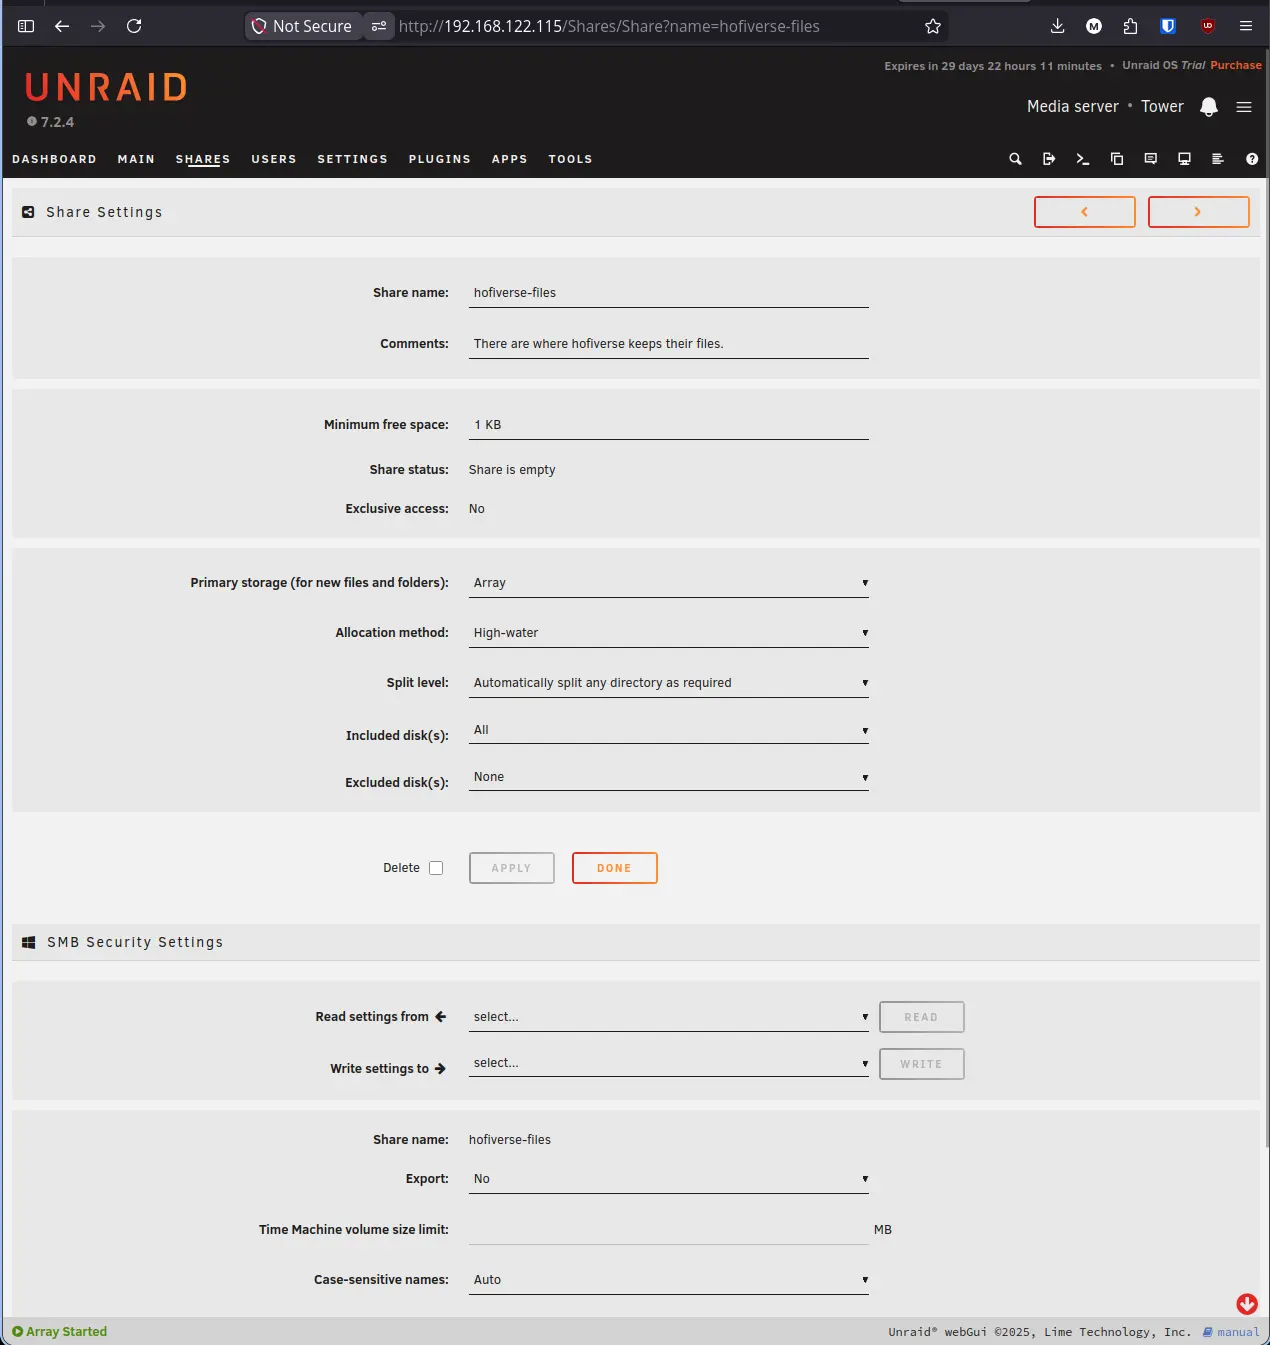Open the Allocation method dropdown

point(669,633)
